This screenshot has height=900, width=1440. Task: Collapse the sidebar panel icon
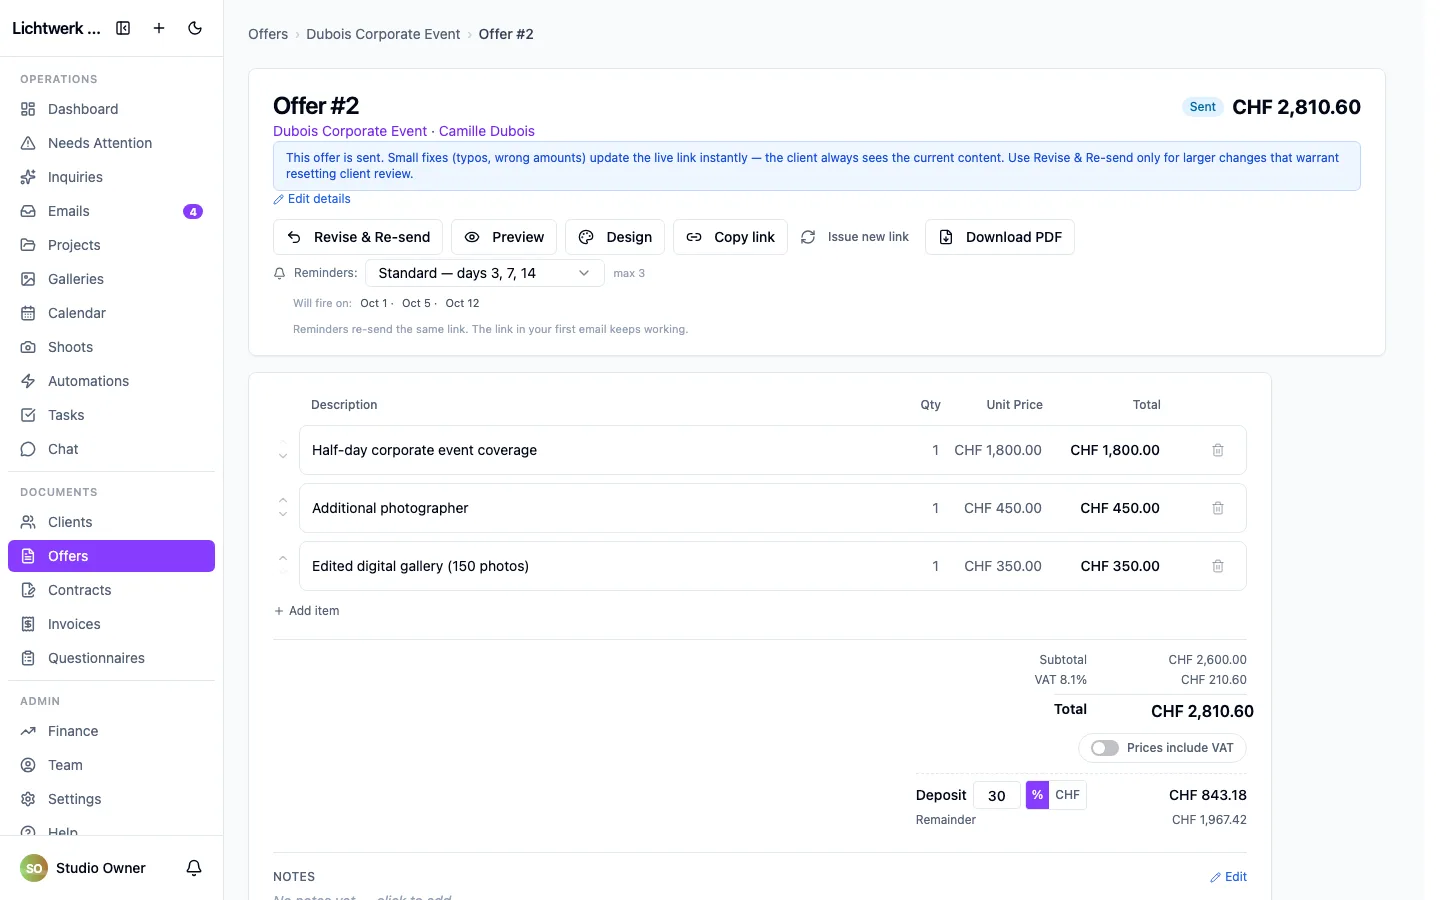(123, 28)
